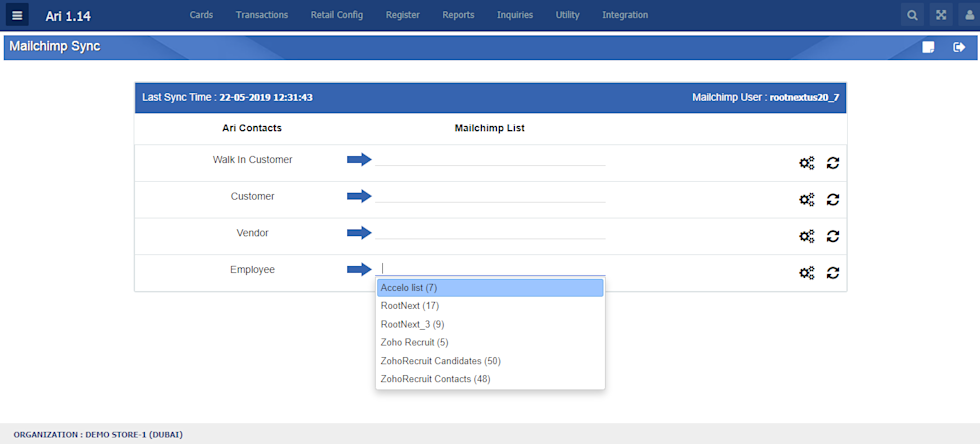Open settings gears for Customer row
This screenshot has height=444, width=980.
[807, 199]
